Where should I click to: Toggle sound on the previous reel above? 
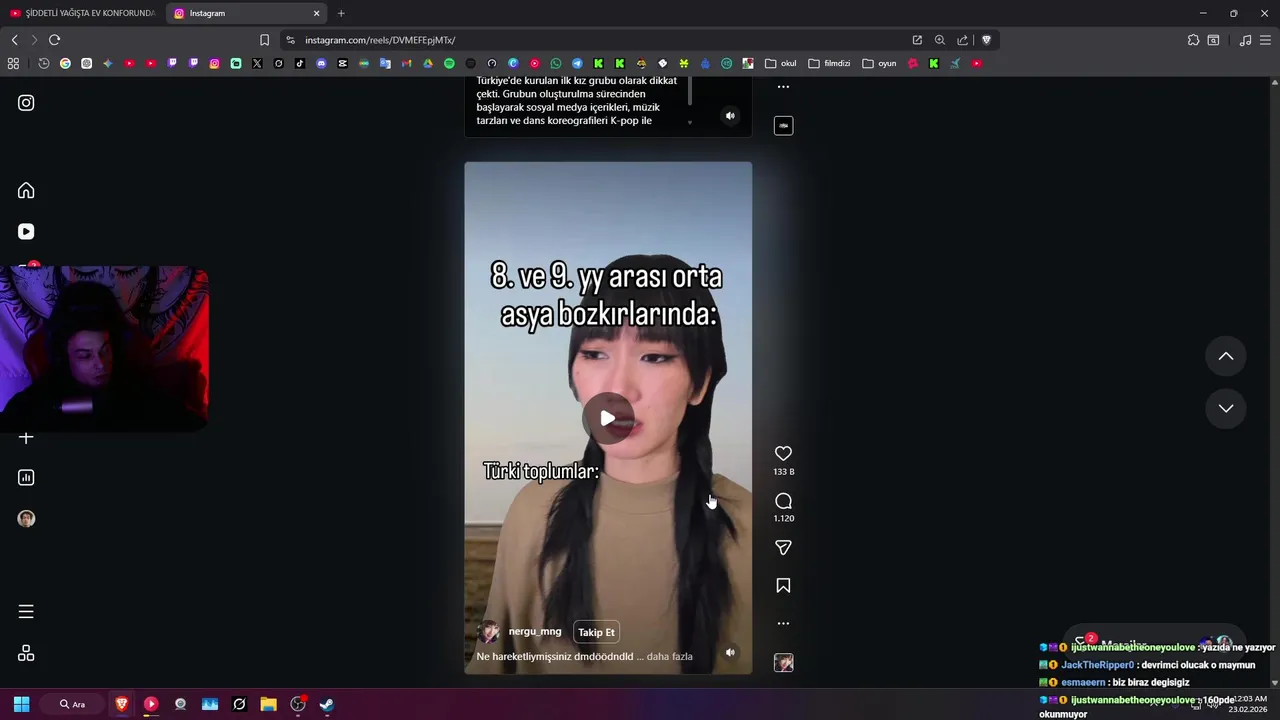[x=730, y=116]
